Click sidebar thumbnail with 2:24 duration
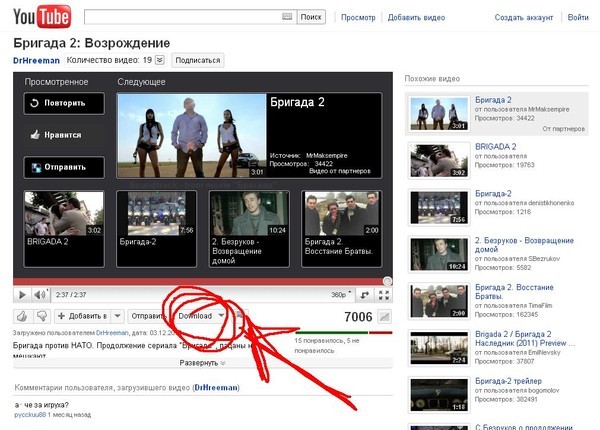 (x=439, y=348)
